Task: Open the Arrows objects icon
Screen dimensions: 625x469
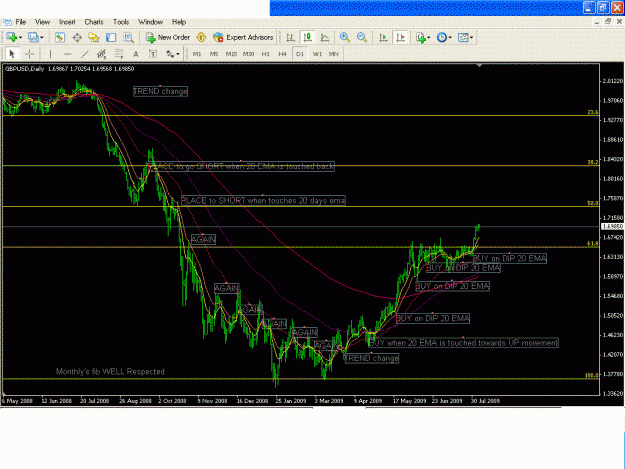Action: [170, 54]
